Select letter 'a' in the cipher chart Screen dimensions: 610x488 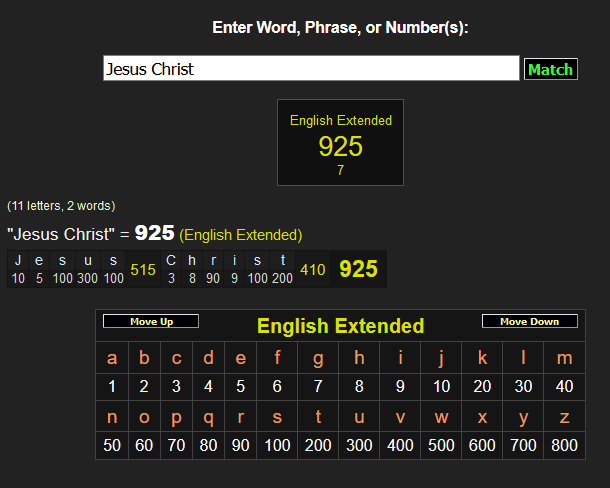(112, 358)
